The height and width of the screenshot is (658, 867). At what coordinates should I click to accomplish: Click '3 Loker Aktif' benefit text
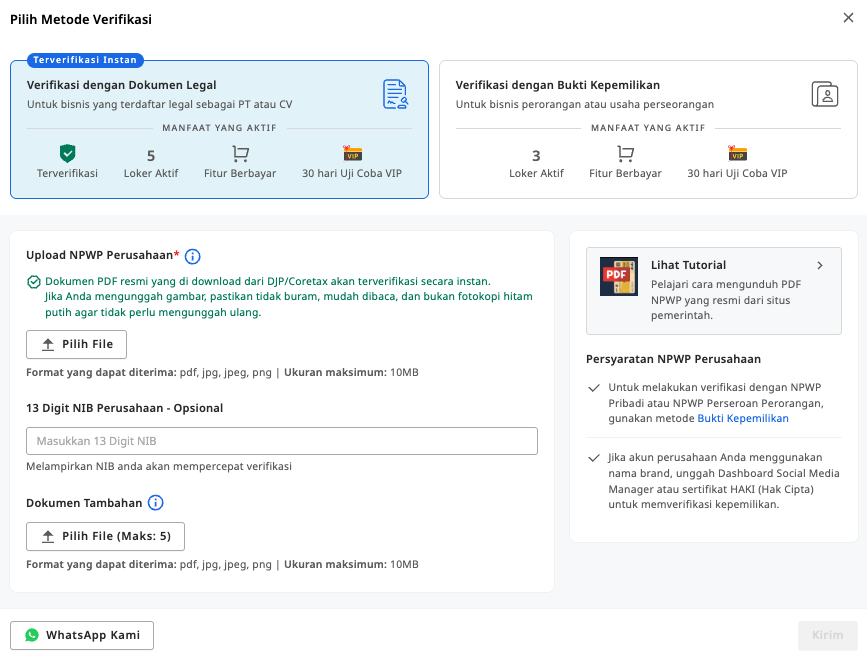pyautogui.click(x=536, y=164)
